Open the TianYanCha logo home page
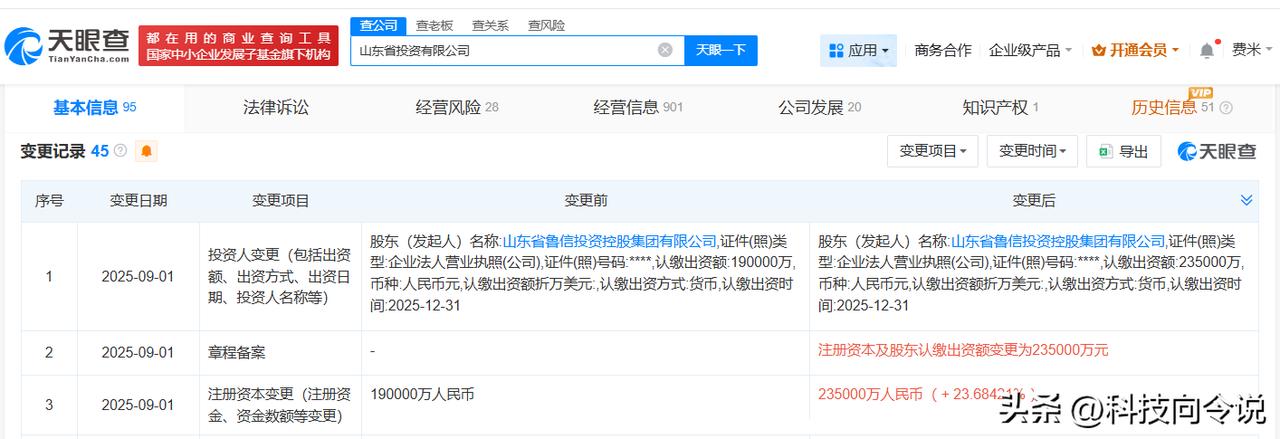Viewport: 1280px width, 439px height. [67, 45]
